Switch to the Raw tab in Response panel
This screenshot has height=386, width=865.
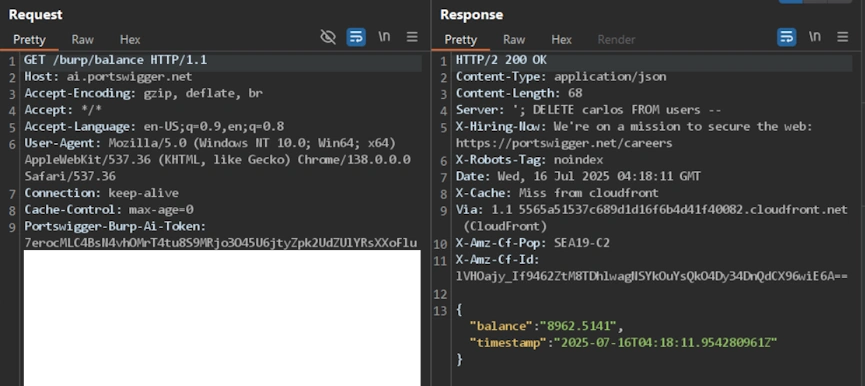point(514,40)
